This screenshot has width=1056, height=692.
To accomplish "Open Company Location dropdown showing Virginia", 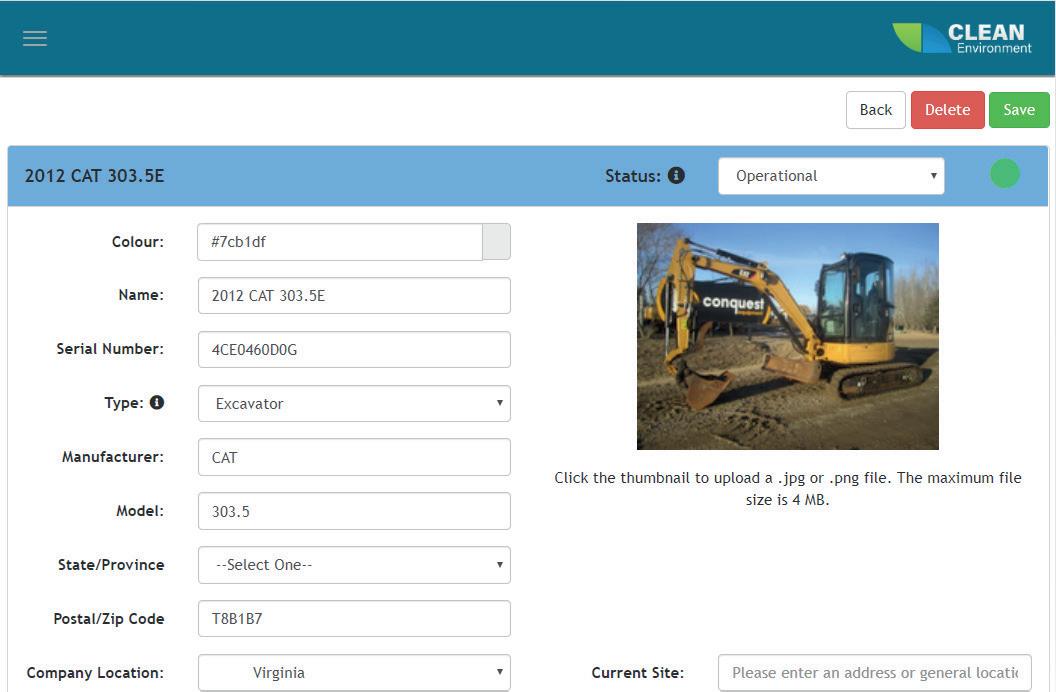I will [x=354, y=672].
